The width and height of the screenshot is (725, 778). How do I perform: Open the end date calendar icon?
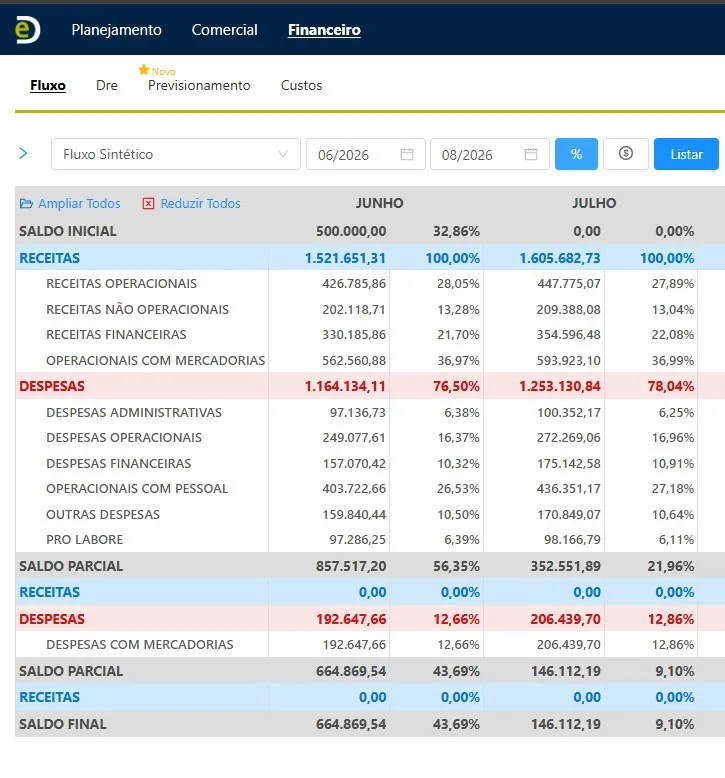(x=531, y=154)
